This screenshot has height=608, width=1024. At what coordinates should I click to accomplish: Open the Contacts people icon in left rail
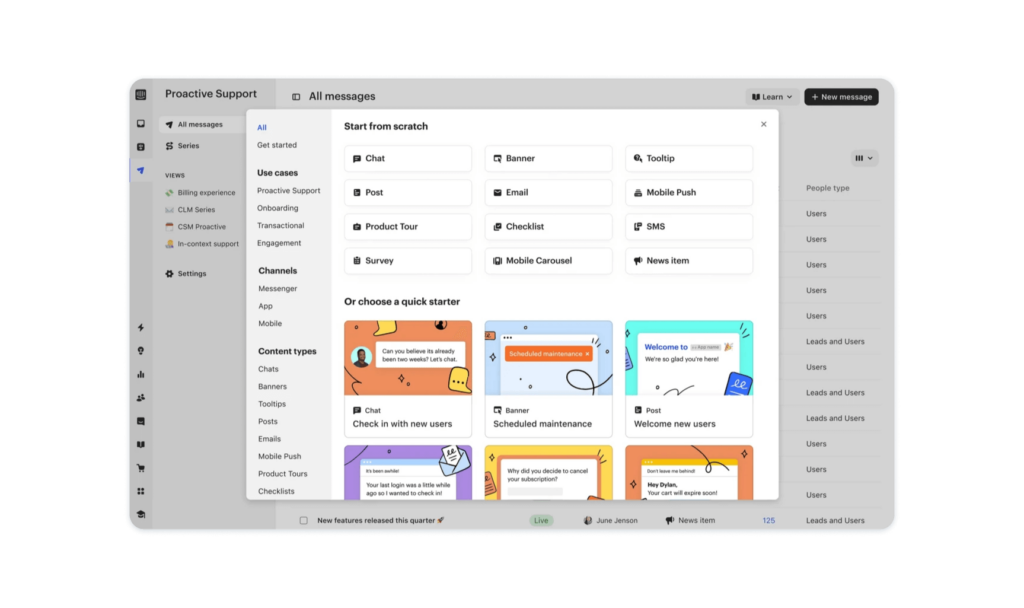(141, 398)
